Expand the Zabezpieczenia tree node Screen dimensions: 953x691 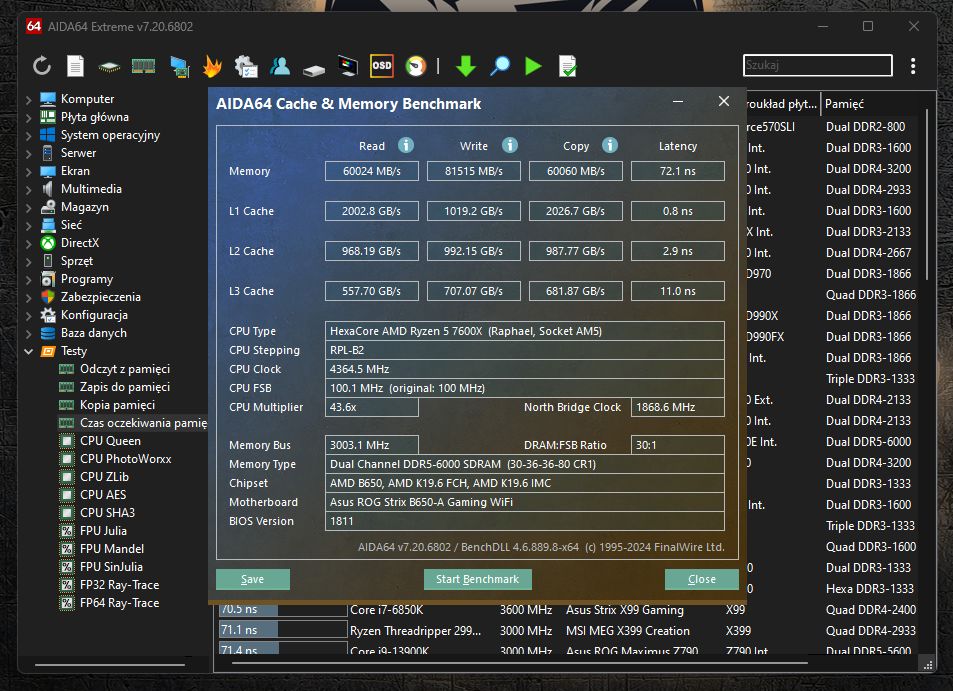(28, 297)
